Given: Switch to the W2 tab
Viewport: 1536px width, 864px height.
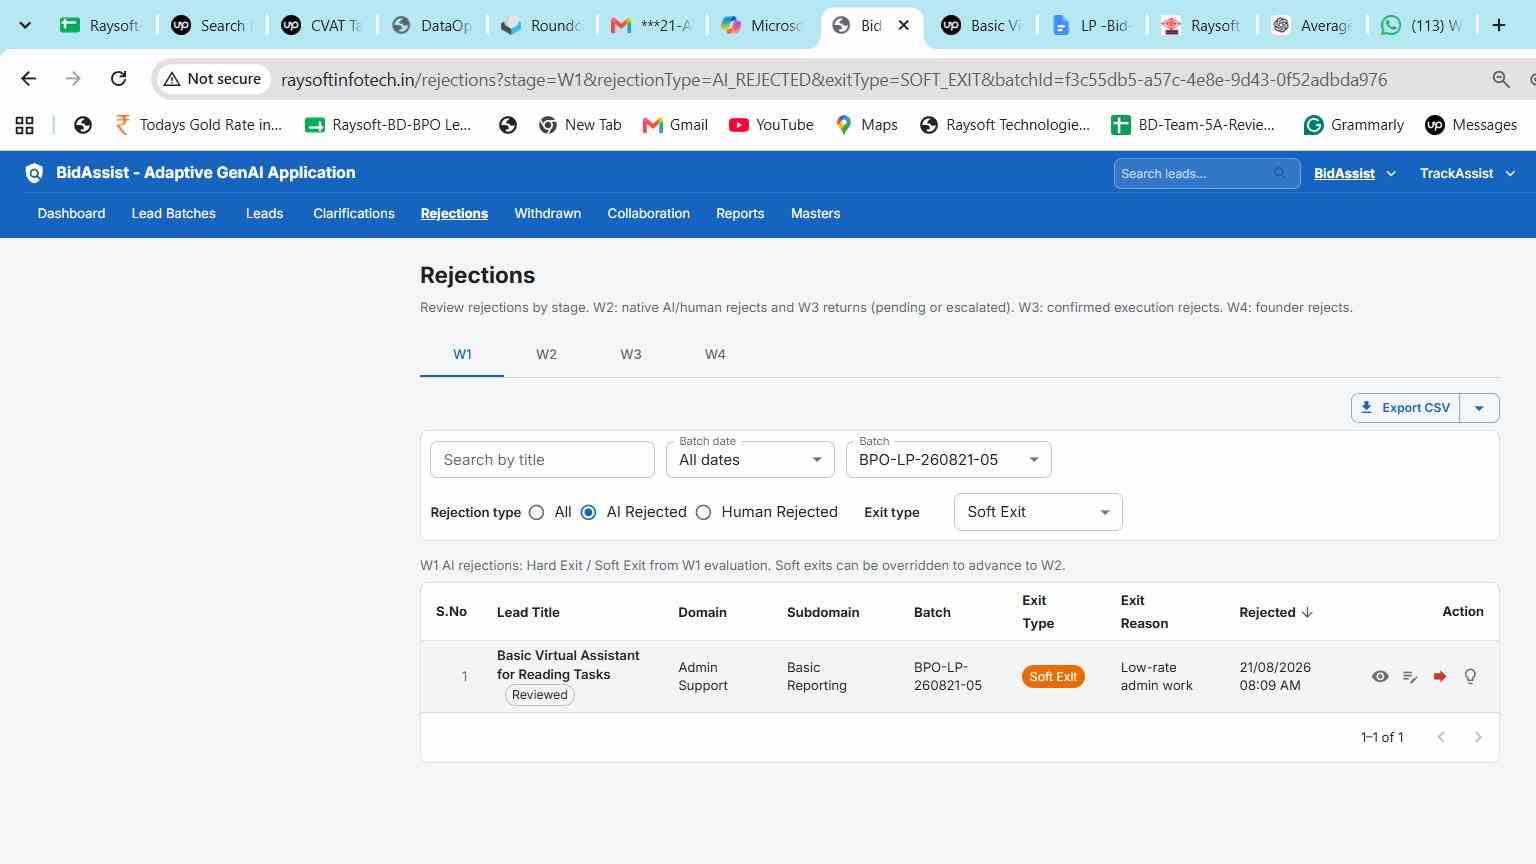Looking at the screenshot, I should [x=546, y=354].
